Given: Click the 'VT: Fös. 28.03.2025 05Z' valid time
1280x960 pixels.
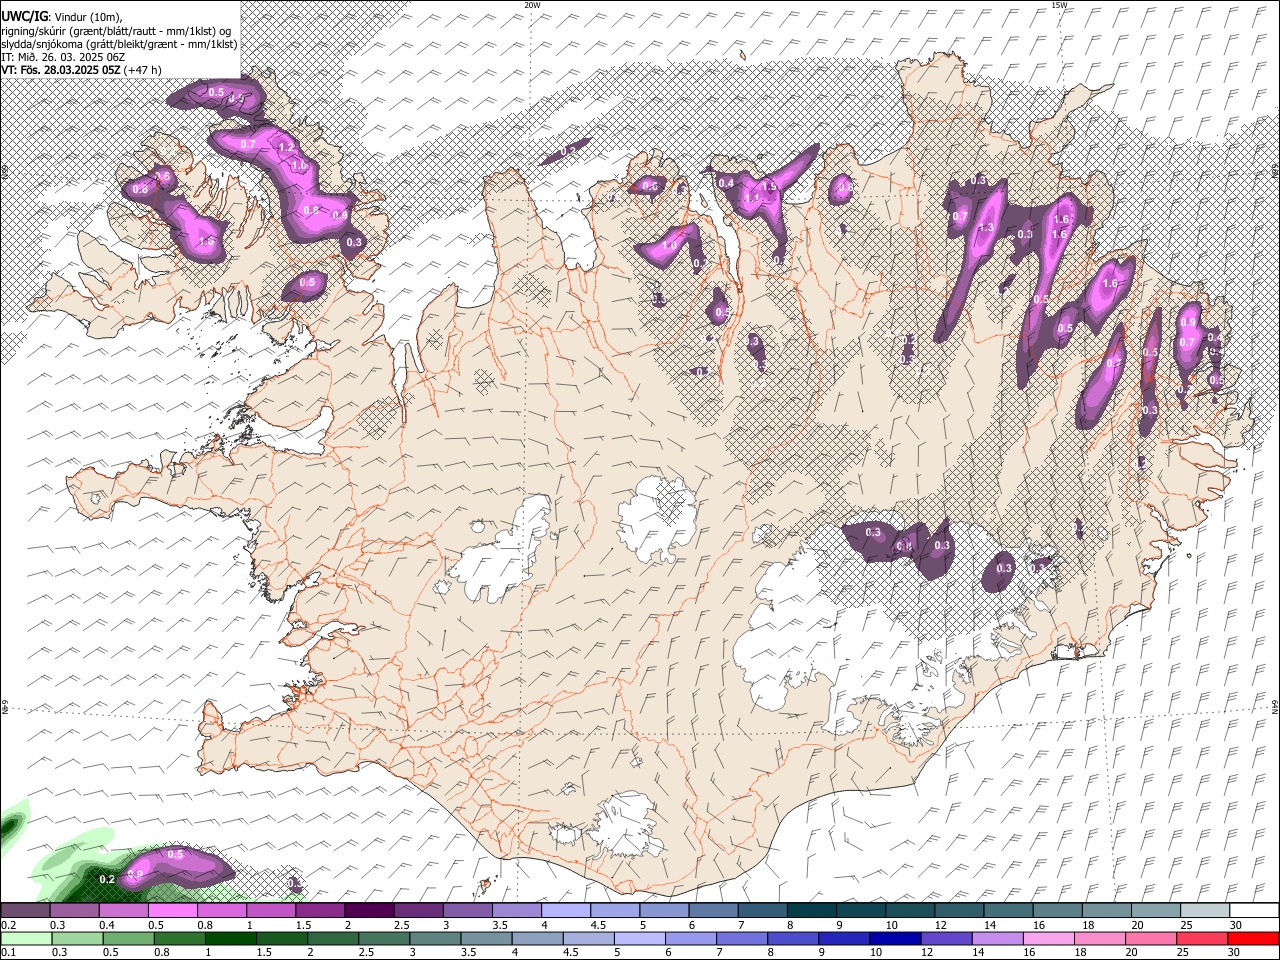Looking at the screenshot, I should click(61, 70).
